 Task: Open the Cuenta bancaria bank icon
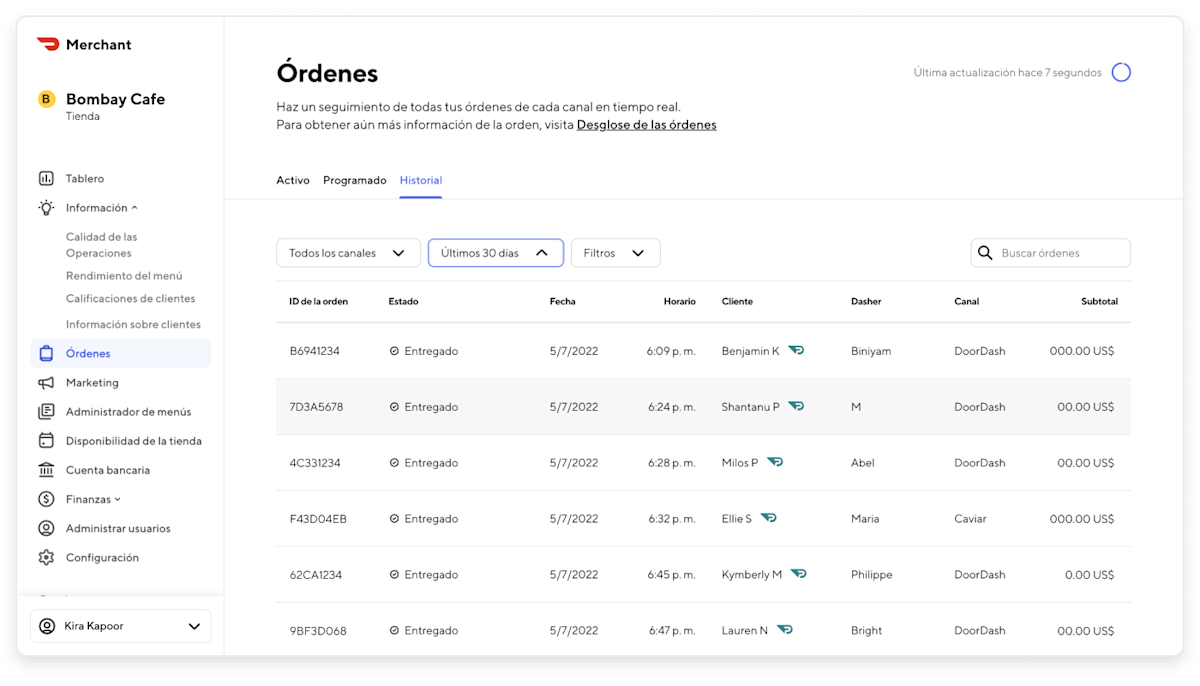coord(45,469)
